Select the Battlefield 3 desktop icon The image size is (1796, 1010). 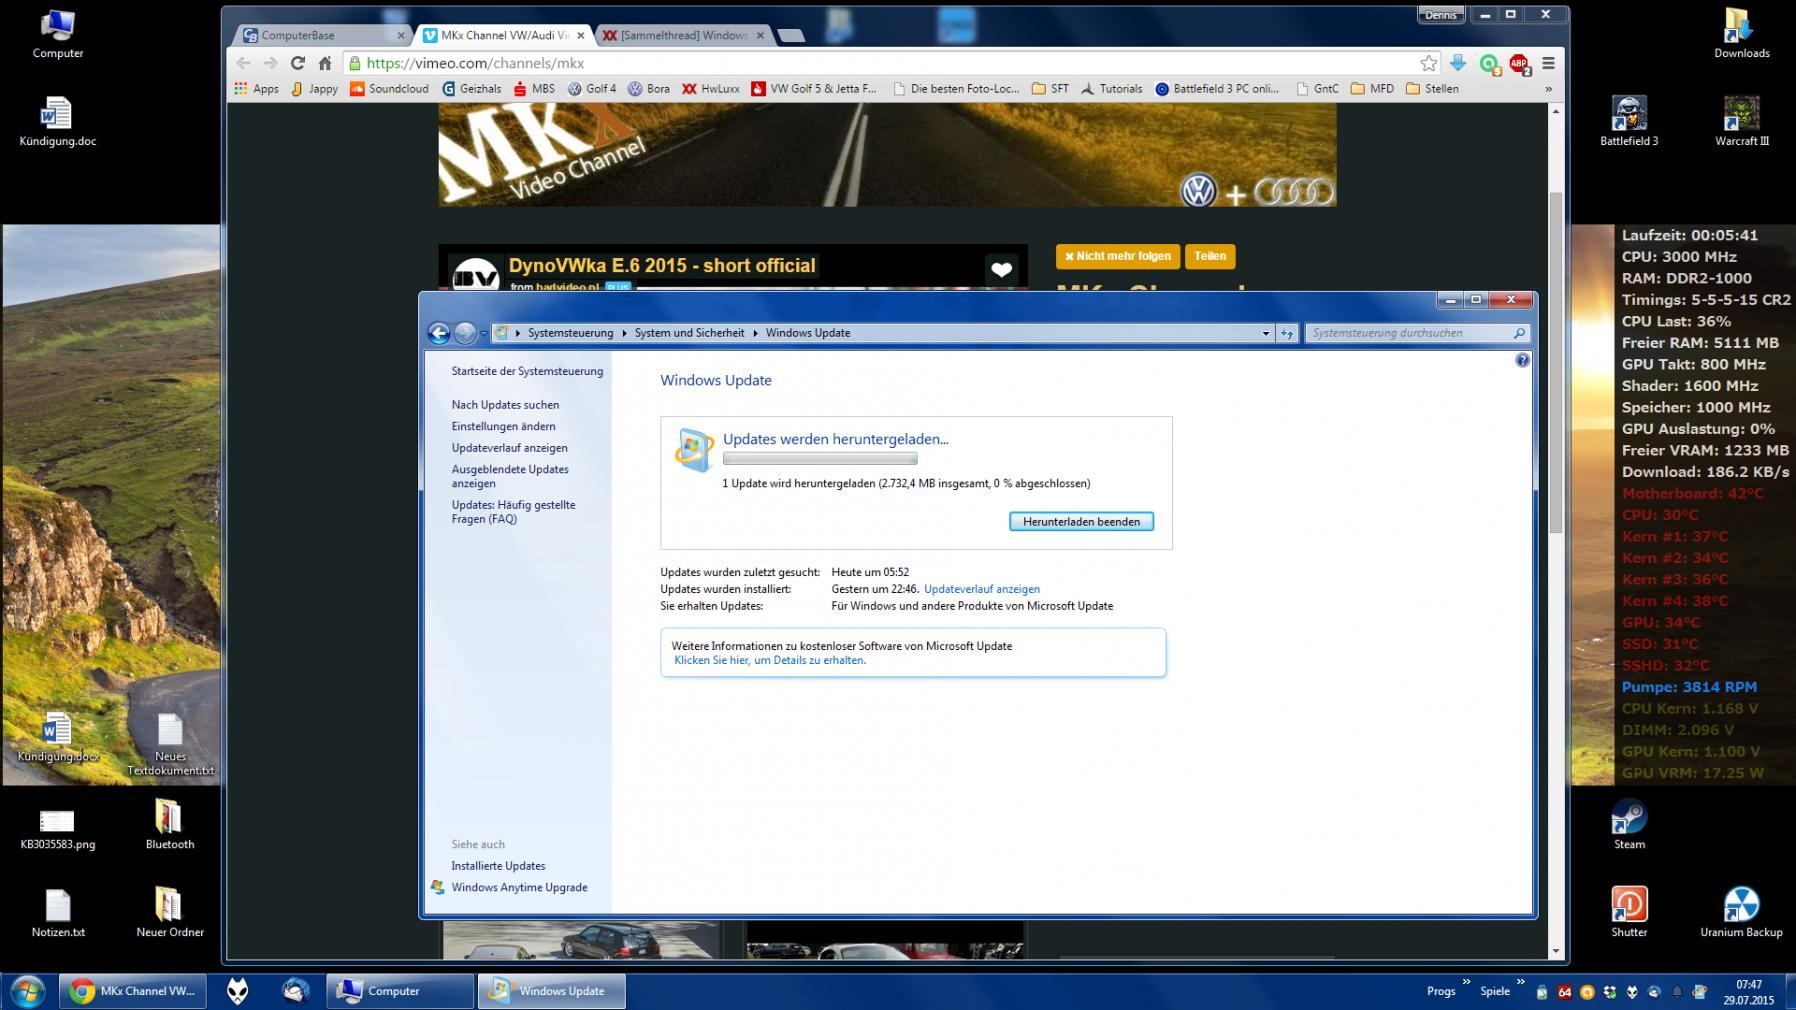click(1629, 122)
